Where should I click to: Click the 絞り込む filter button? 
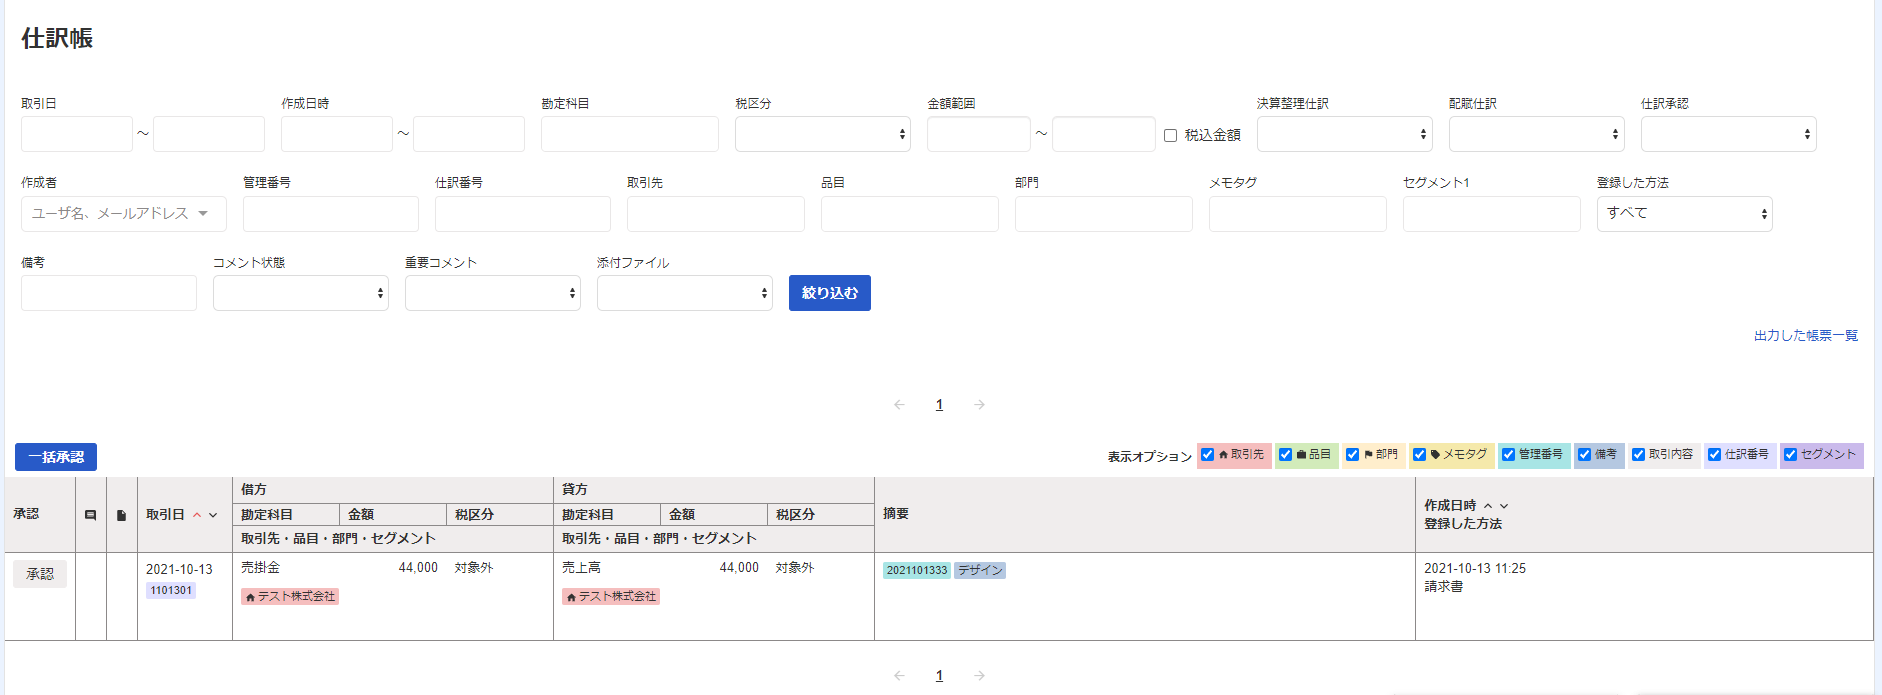pyautogui.click(x=829, y=293)
